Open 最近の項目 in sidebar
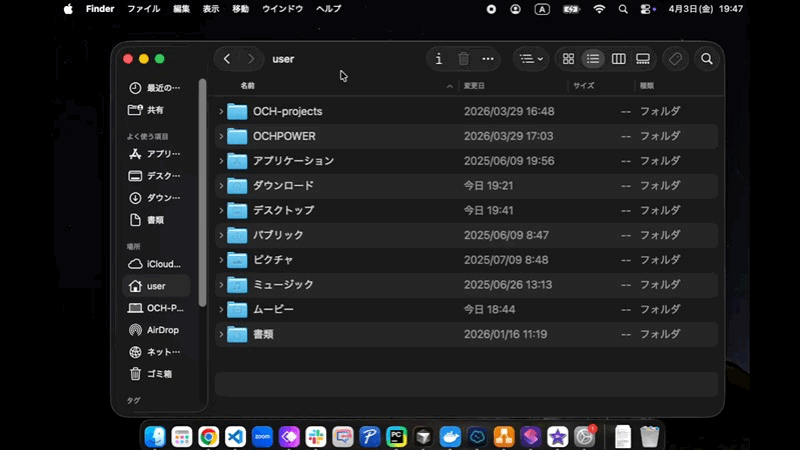 [x=155, y=88]
